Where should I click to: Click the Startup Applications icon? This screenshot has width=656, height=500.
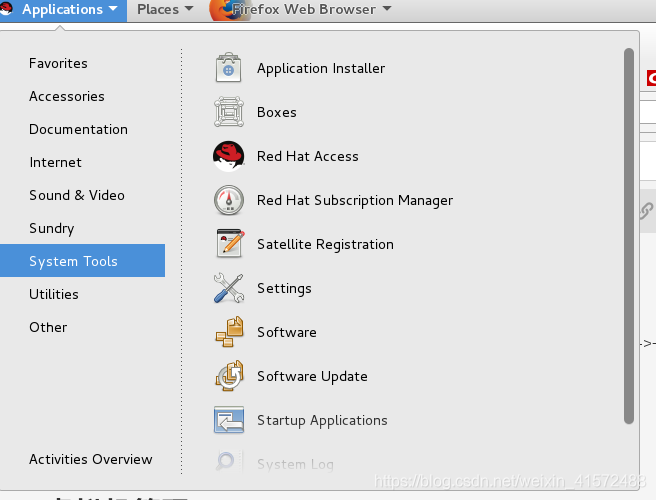(x=228, y=420)
